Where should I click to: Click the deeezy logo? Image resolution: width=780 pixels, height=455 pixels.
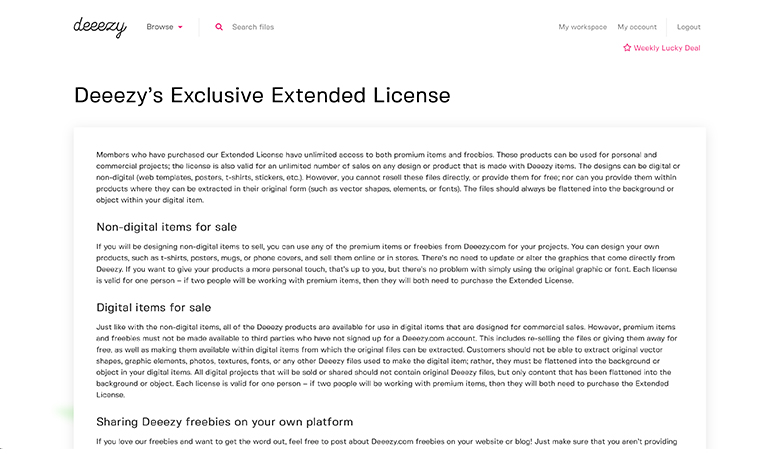pos(100,27)
